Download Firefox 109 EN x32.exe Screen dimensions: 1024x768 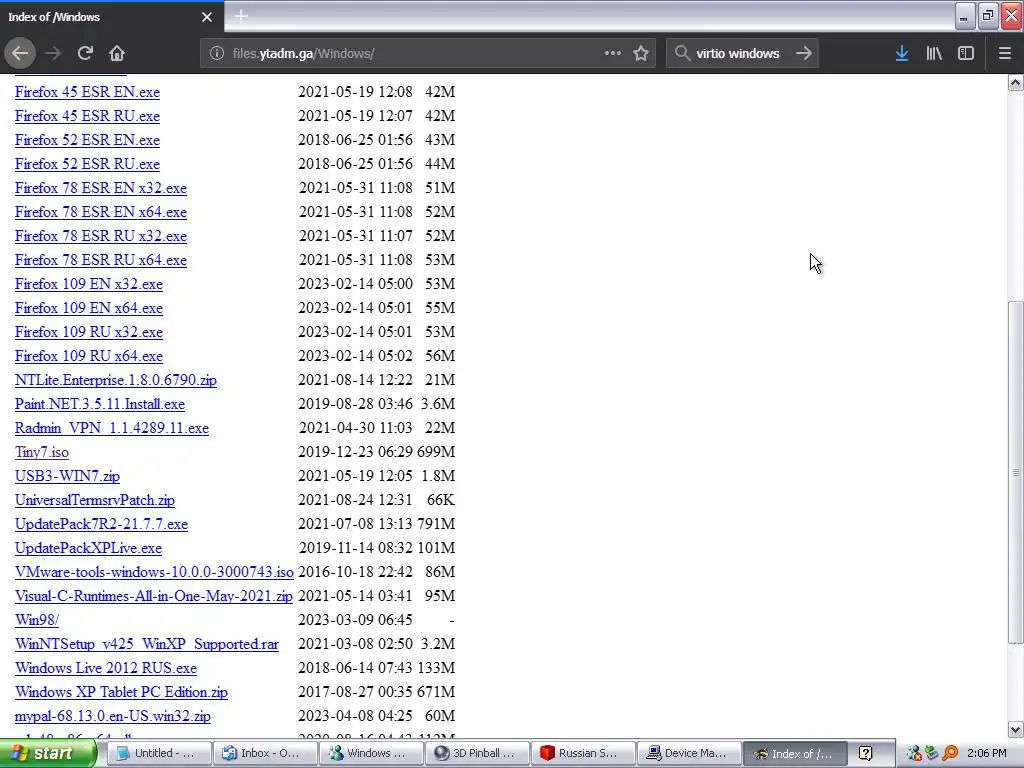tap(89, 284)
